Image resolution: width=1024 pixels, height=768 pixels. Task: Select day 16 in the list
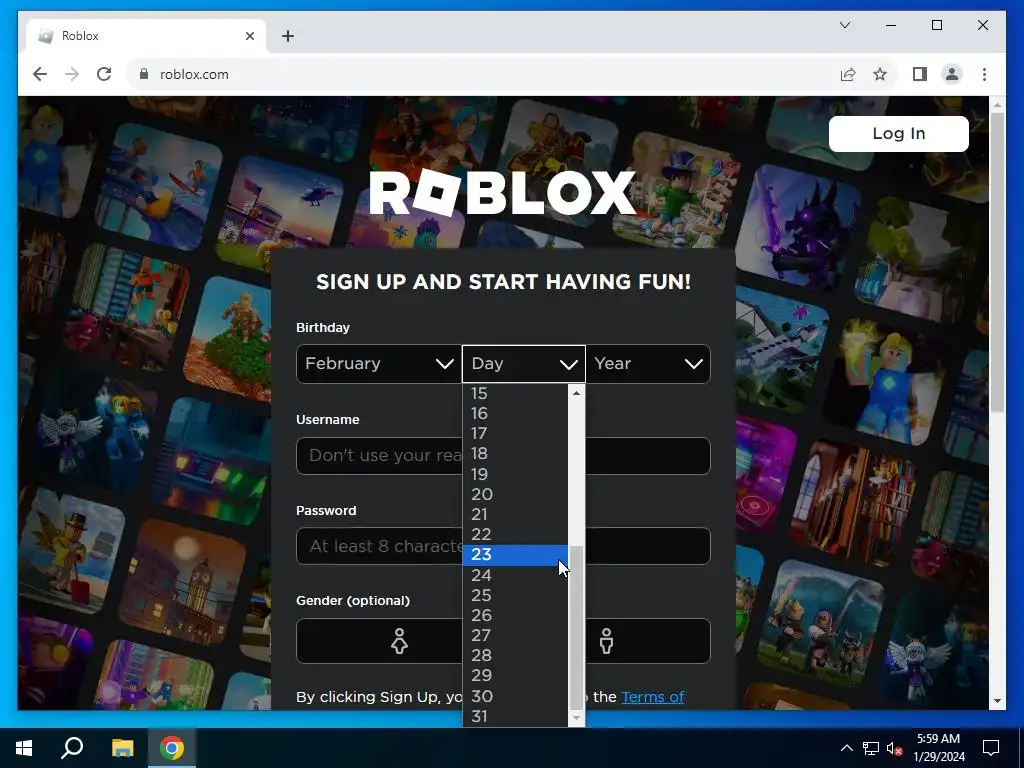(x=515, y=413)
